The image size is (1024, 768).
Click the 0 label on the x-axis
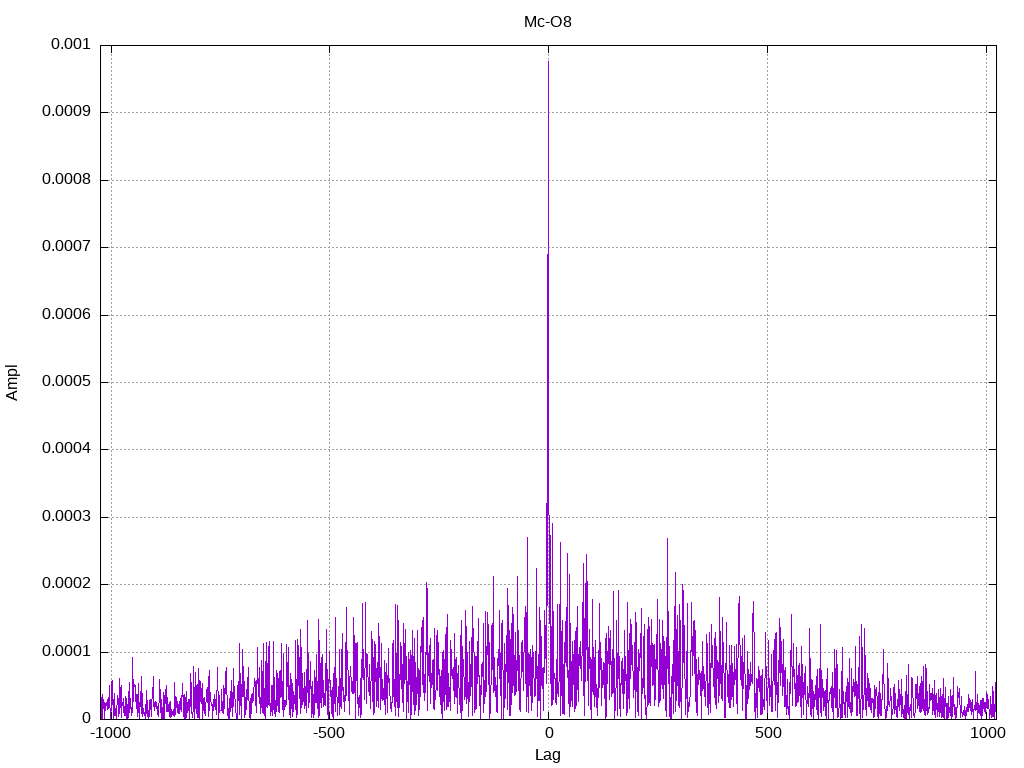pos(548,733)
